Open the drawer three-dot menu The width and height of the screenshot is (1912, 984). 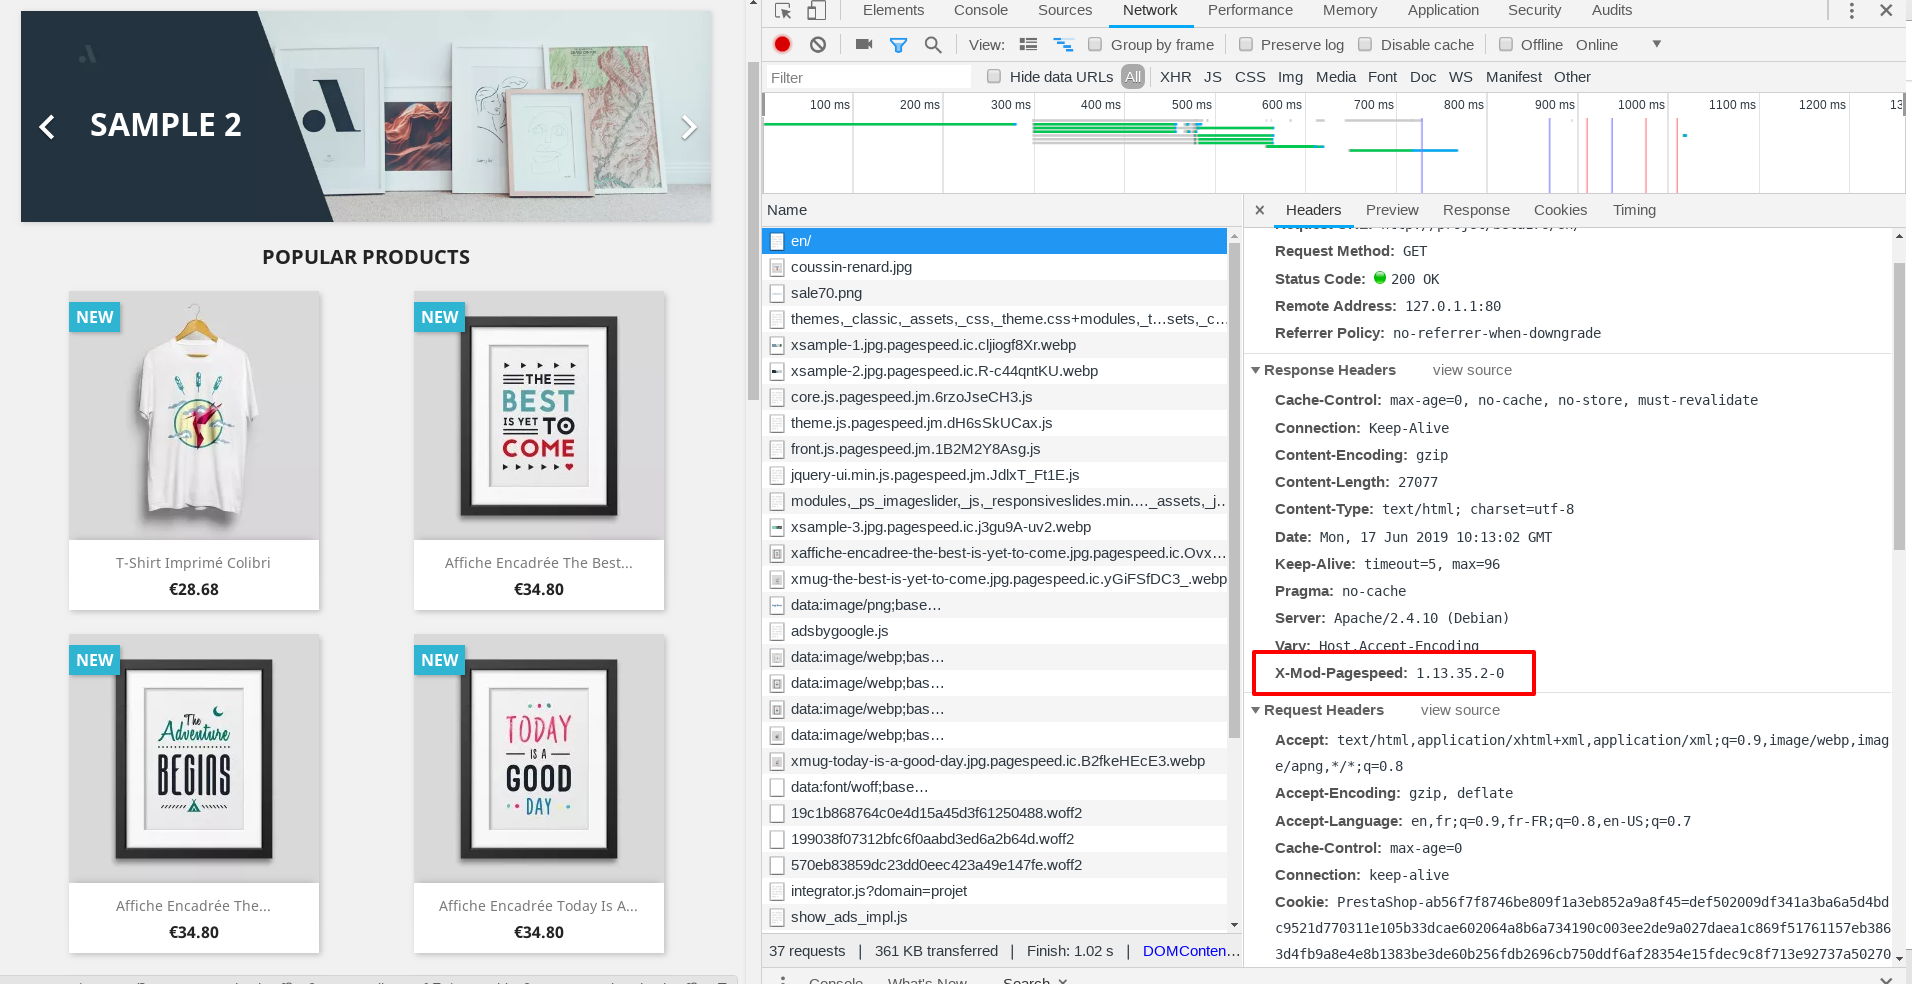783,979
